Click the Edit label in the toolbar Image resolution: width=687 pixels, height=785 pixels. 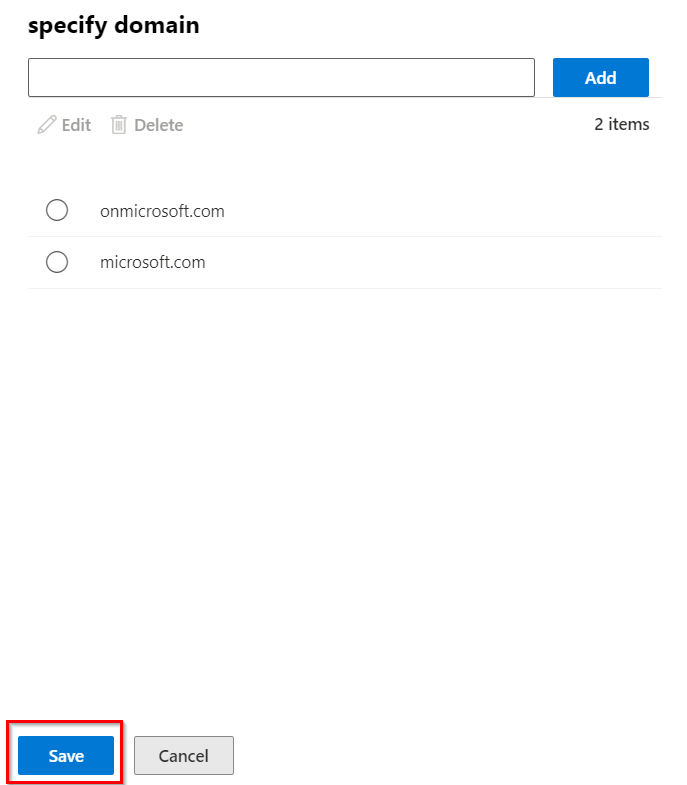(76, 125)
